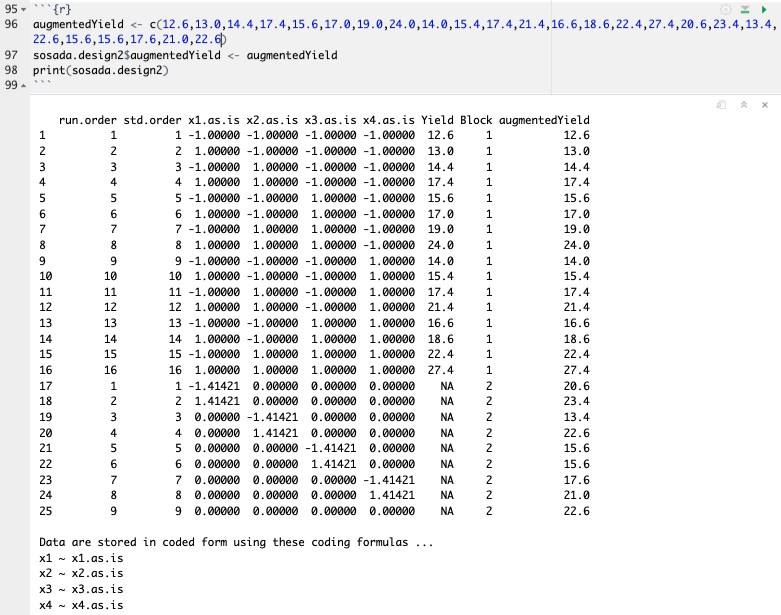Click line number 96 in gutter
The image size is (781, 615).
click(11, 23)
